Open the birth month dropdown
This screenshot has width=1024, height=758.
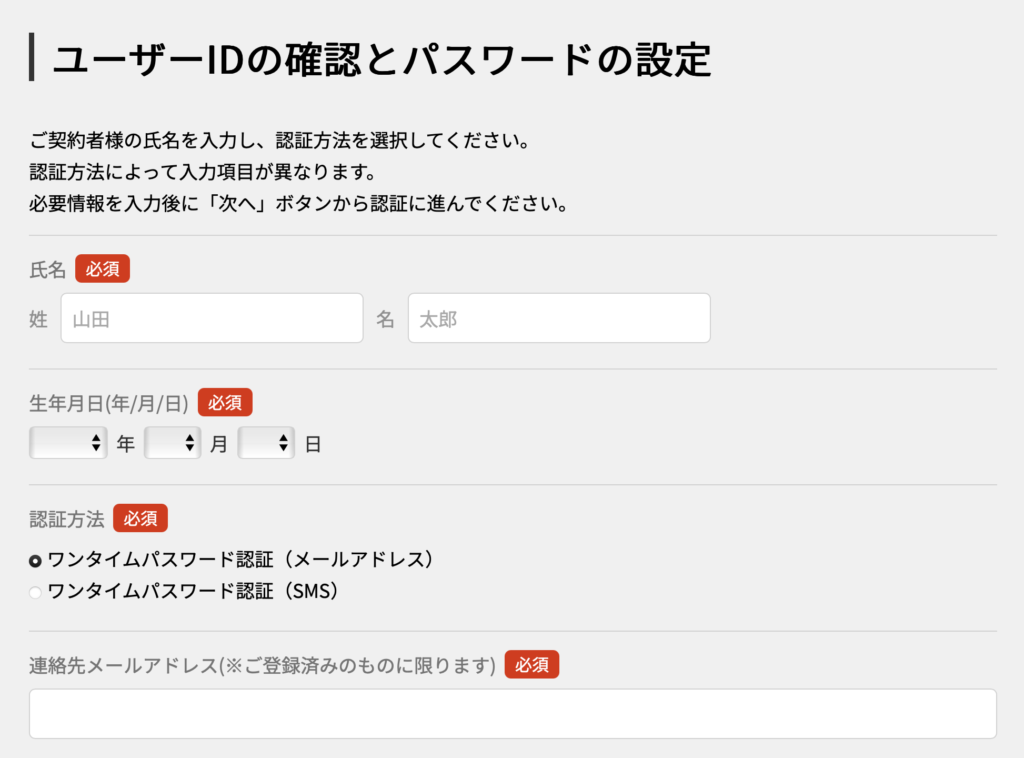tap(172, 443)
